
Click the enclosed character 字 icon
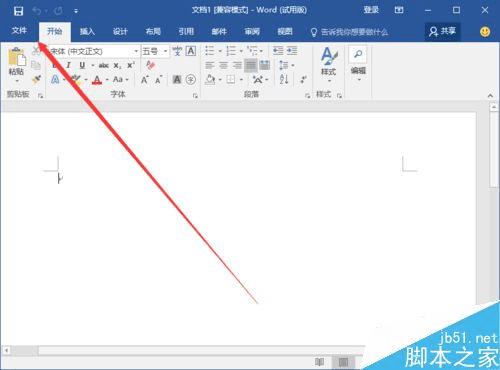[x=191, y=80]
